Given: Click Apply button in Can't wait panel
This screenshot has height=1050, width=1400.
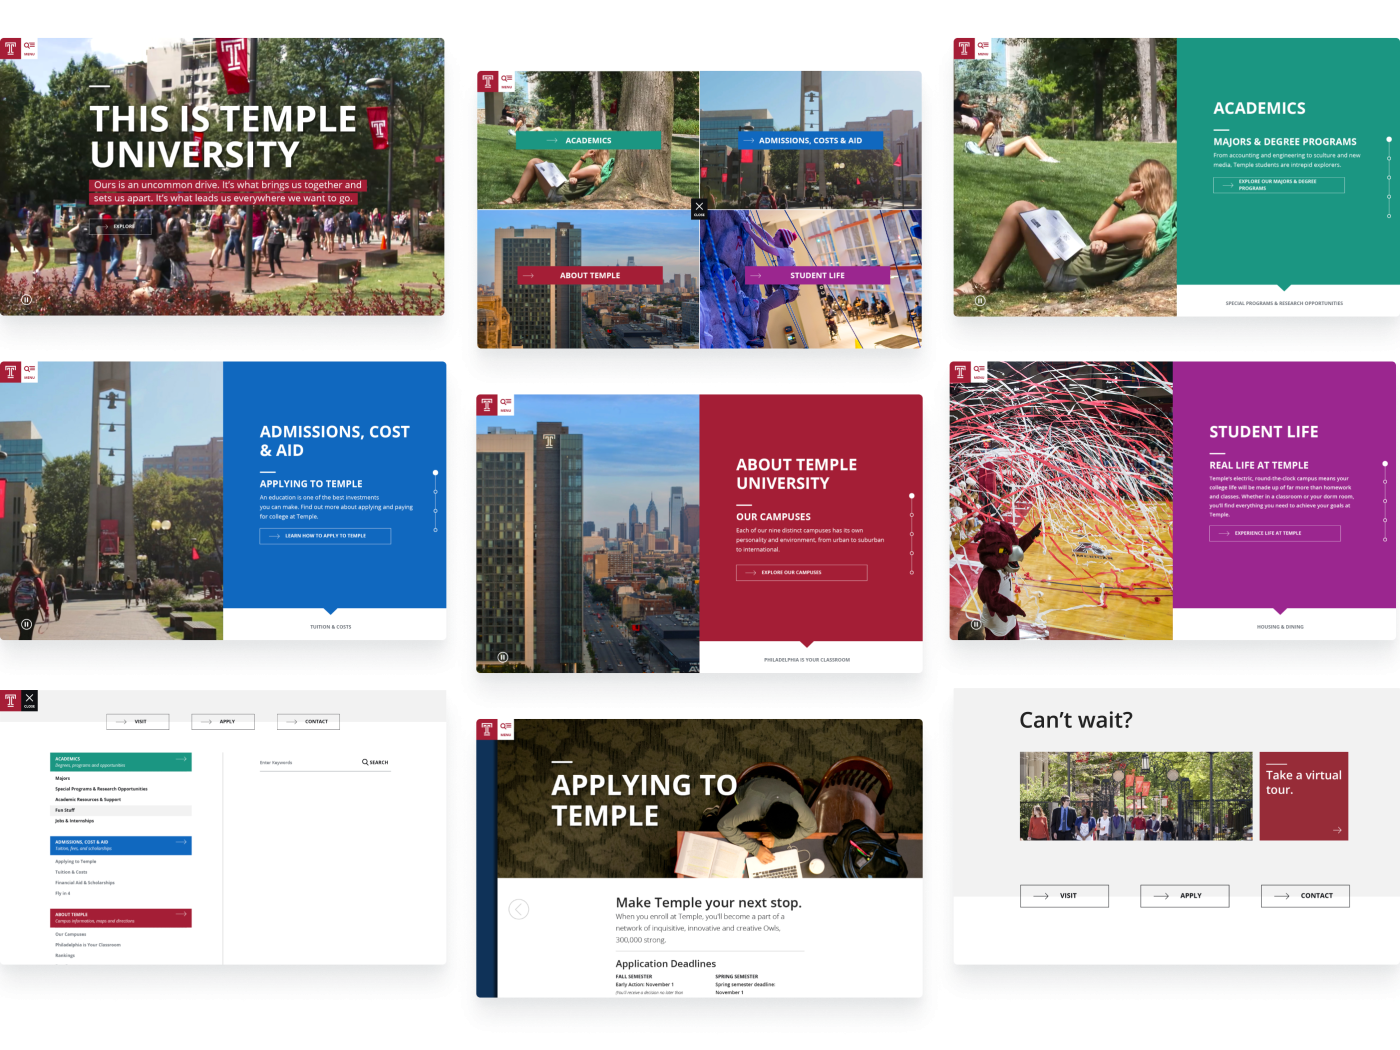Looking at the screenshot, I should (x=1185, y=896).
